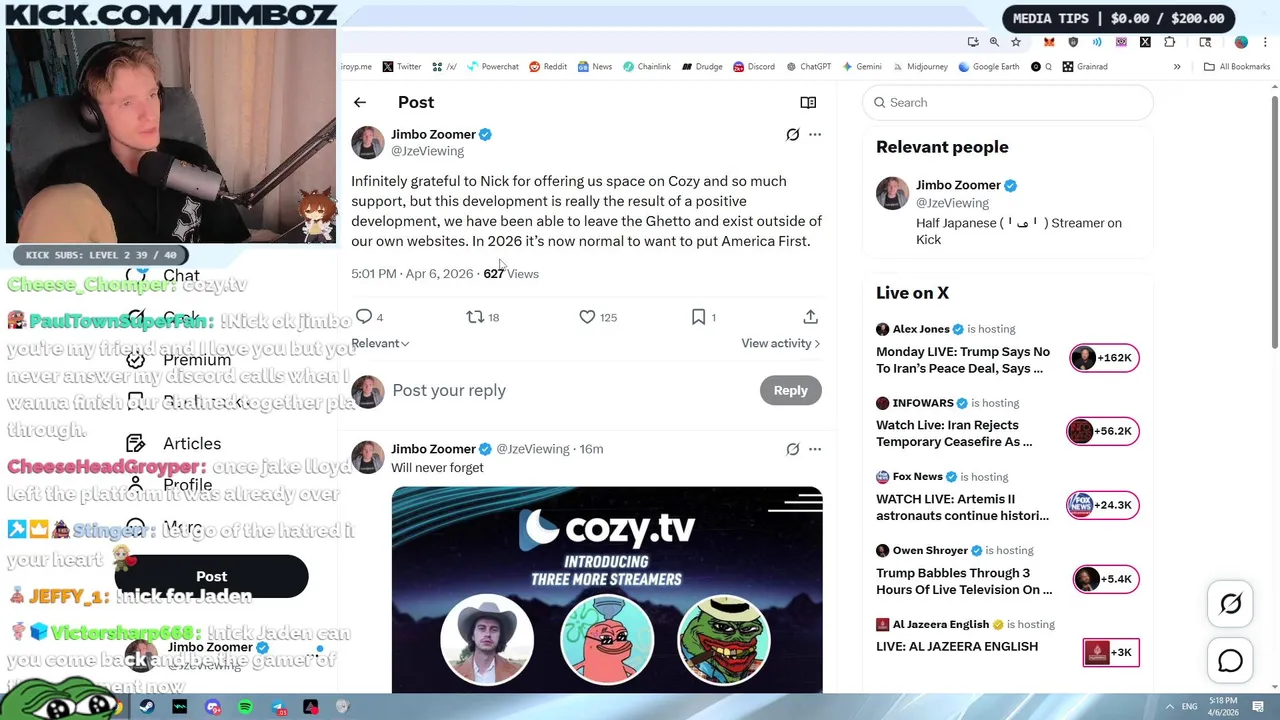Open View activity link
The image size is (1280, 720).
click(x=780, y=343)
